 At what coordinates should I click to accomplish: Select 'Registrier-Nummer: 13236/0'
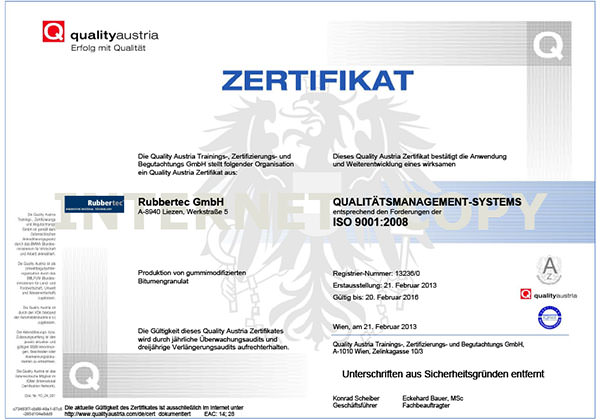pos(376,273)
